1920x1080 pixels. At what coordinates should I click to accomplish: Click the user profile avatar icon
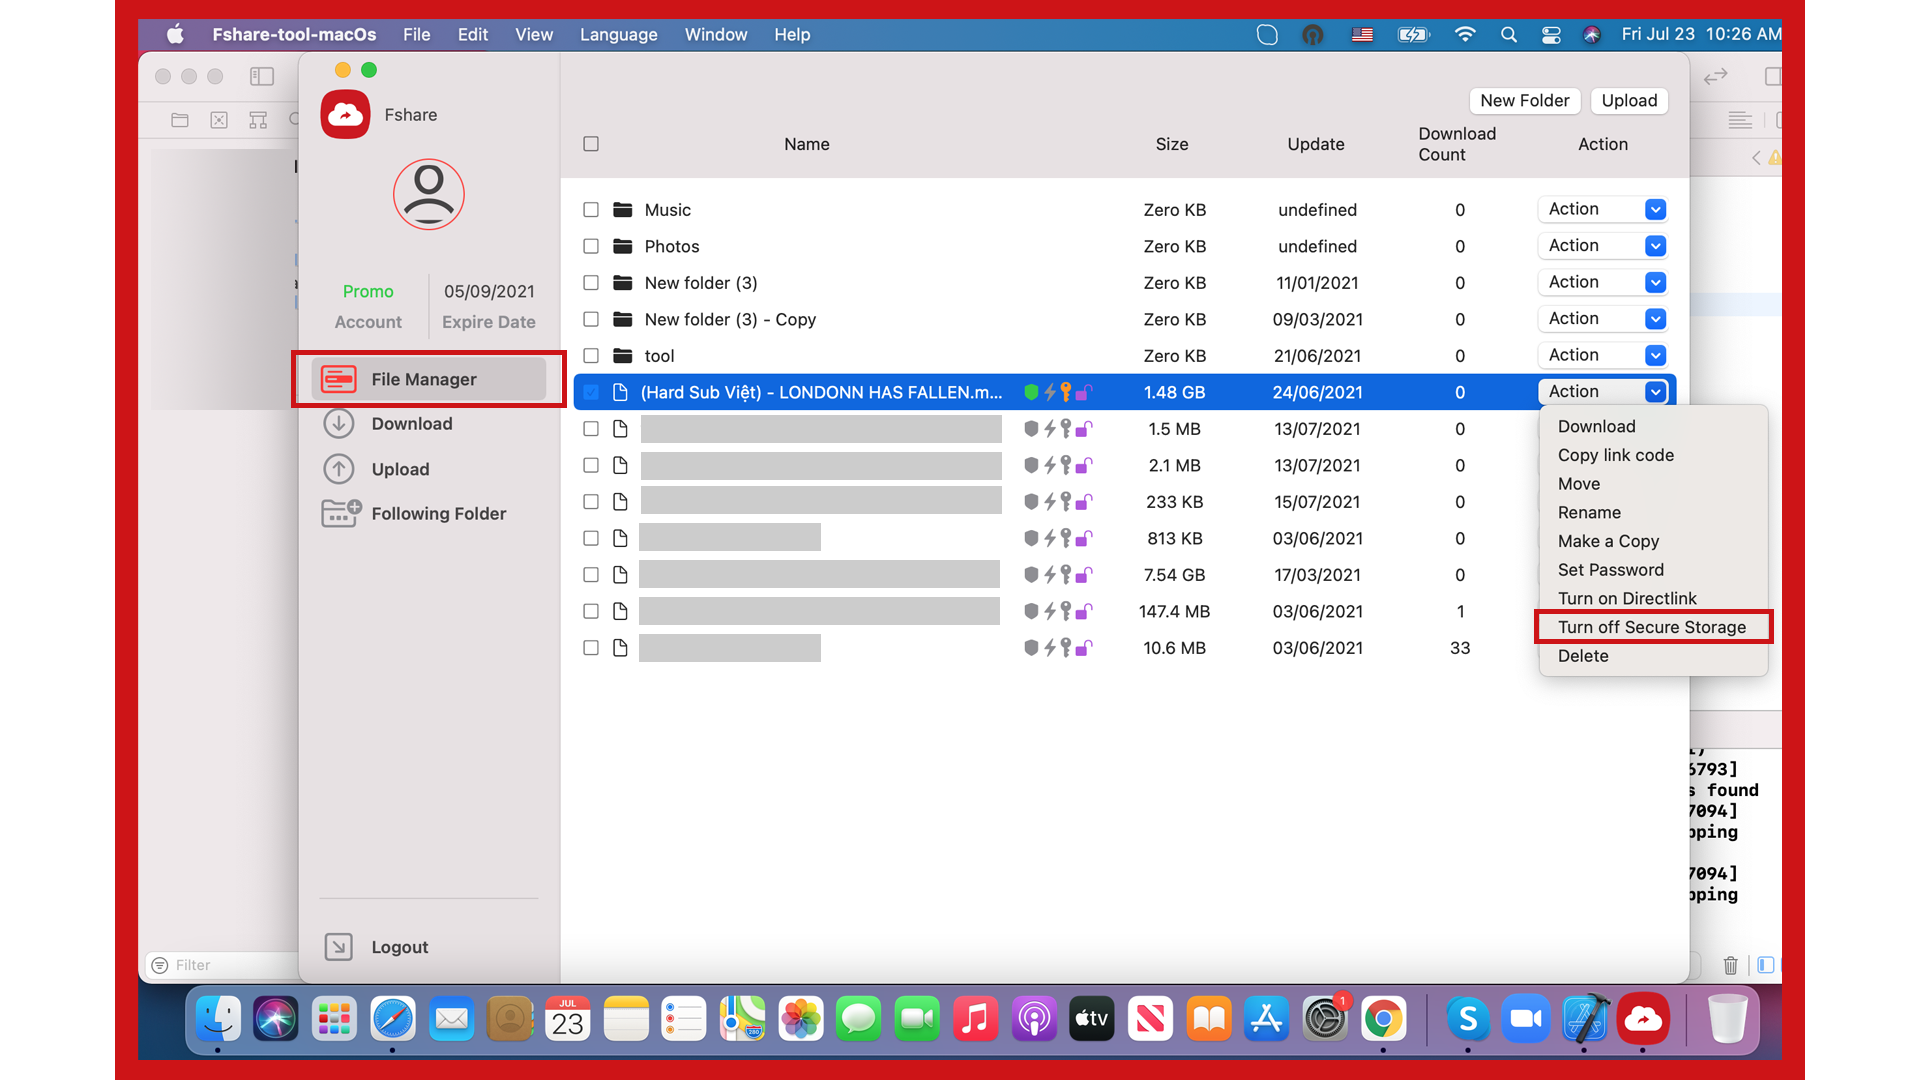tap(429, 195)
